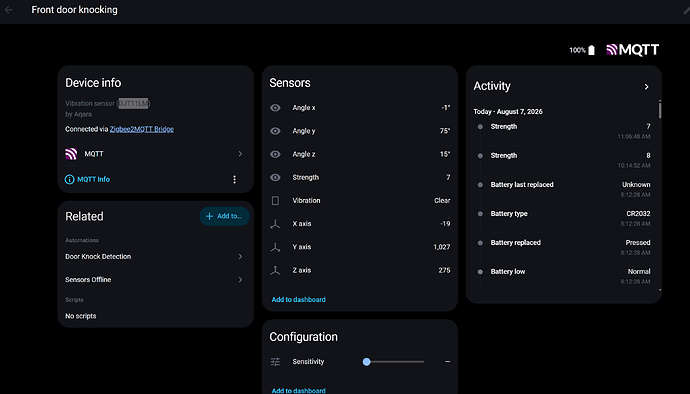The height and width of the screenshot is (394, 690).
Task: Click the Angle z sensor label
Action: click(304, 154)
